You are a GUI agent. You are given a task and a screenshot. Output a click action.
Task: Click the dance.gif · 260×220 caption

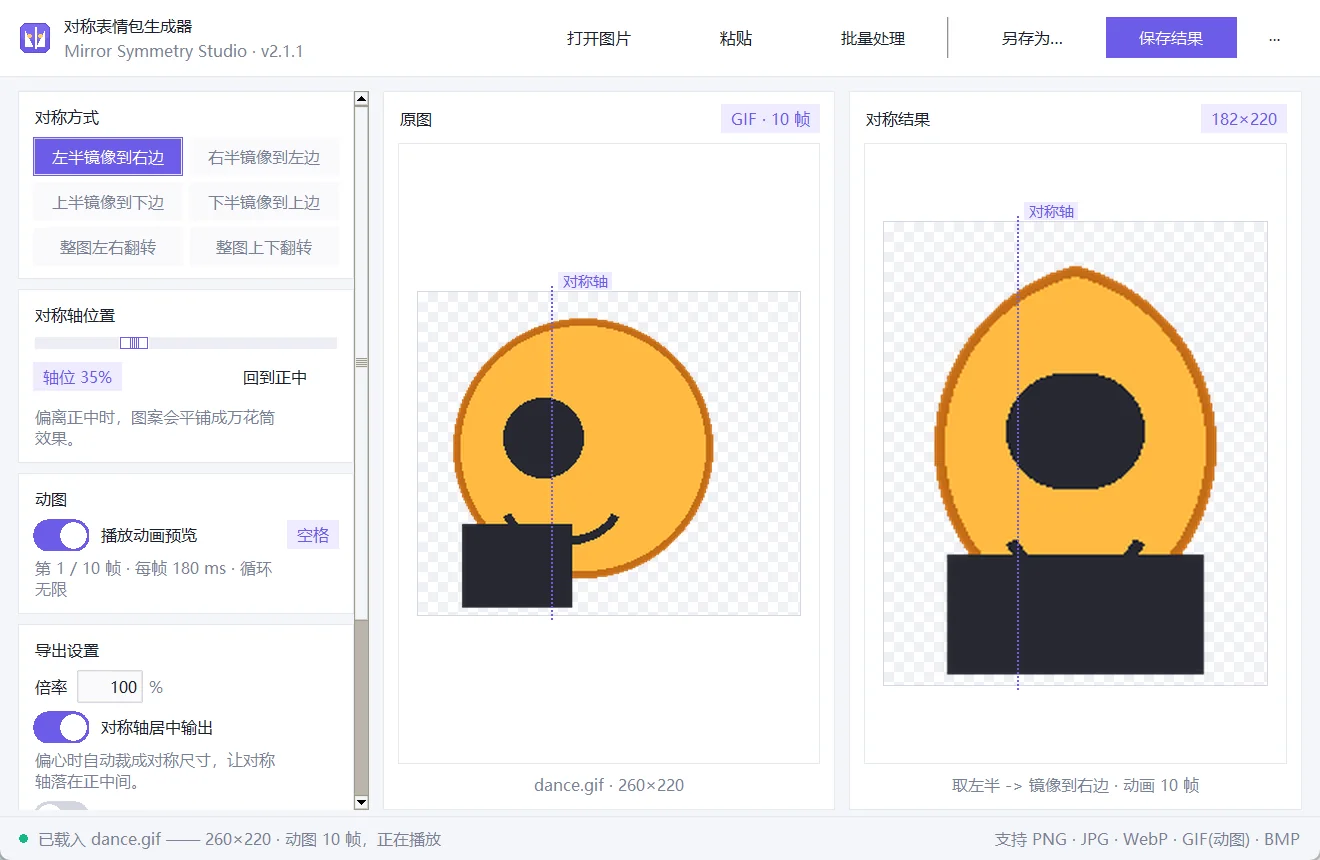[609, 785]
